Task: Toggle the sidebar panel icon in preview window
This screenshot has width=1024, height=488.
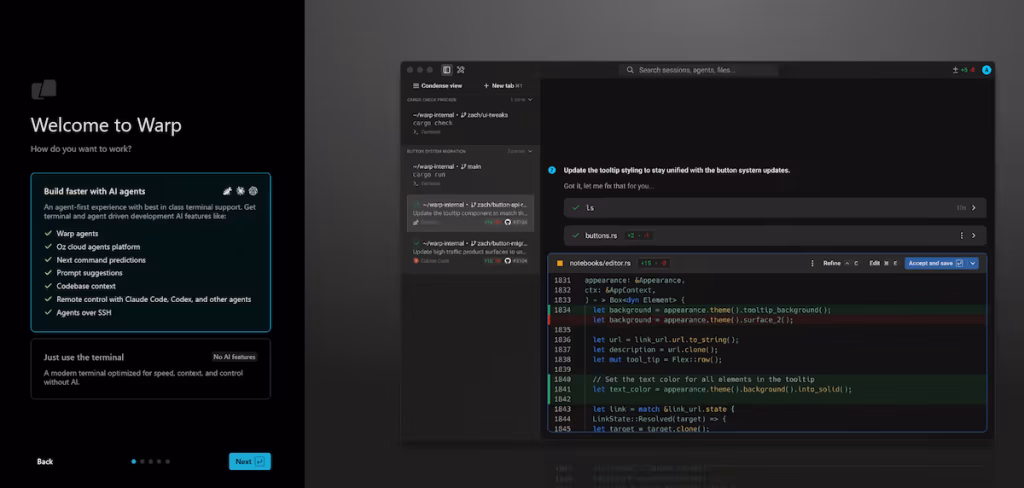Action: [447, 70]
